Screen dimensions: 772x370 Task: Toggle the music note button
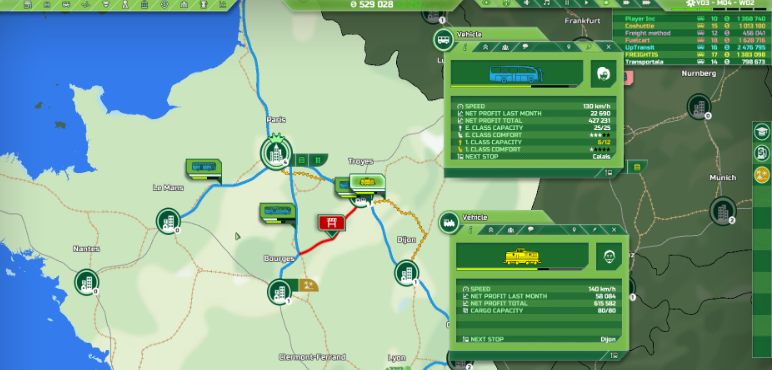[x=547, y=3]
